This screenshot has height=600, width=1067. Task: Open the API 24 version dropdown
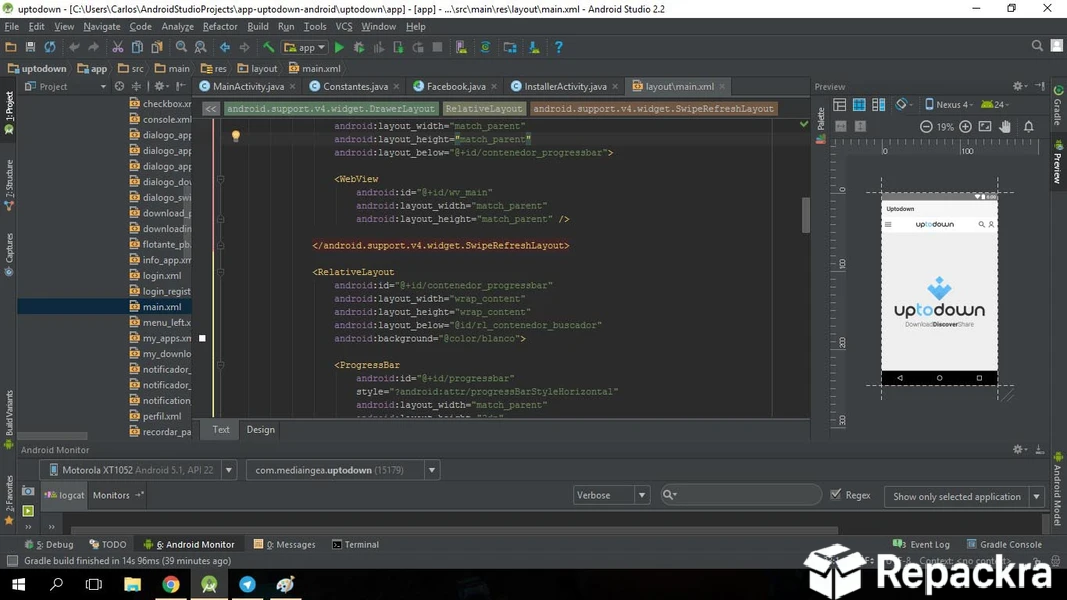tap(995, 105)
